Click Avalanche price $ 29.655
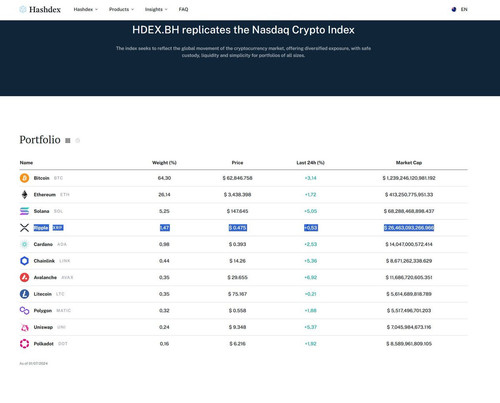 [237, 277]
